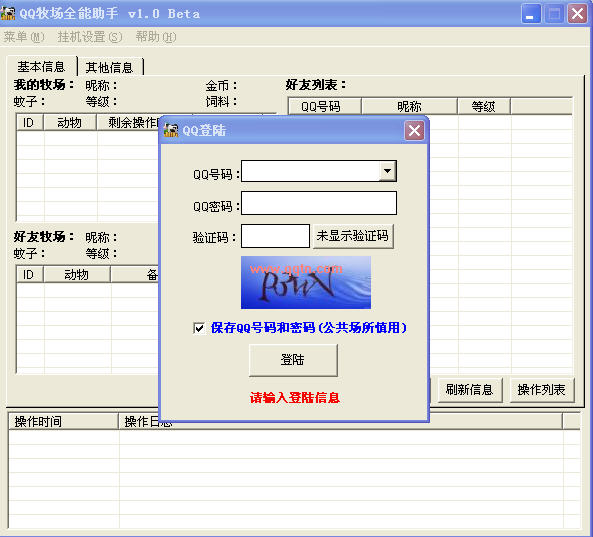The height and width of the screenshot is (537, 593).
Task: Click the QQ牧场全能助手 title bar app icon
Action: pyautogui.click(x=8, y=13)
